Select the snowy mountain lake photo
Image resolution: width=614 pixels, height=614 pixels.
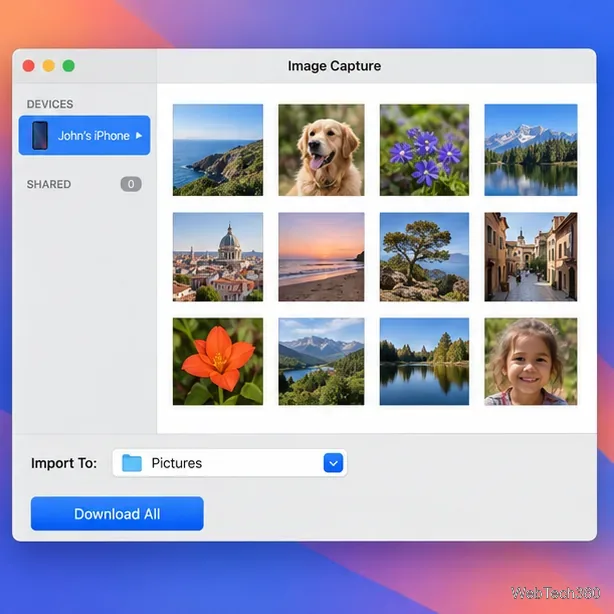531,150
